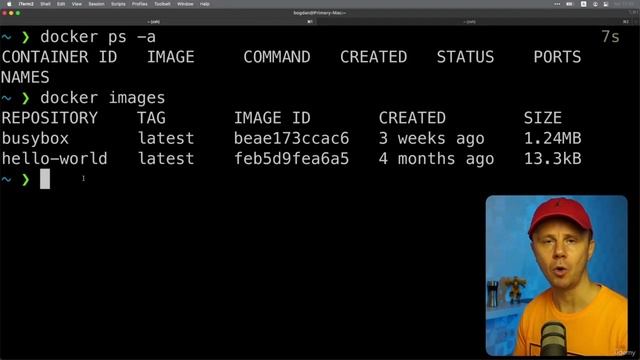
Task: Click the 'NAMES' column header
Action: [25, 78]
